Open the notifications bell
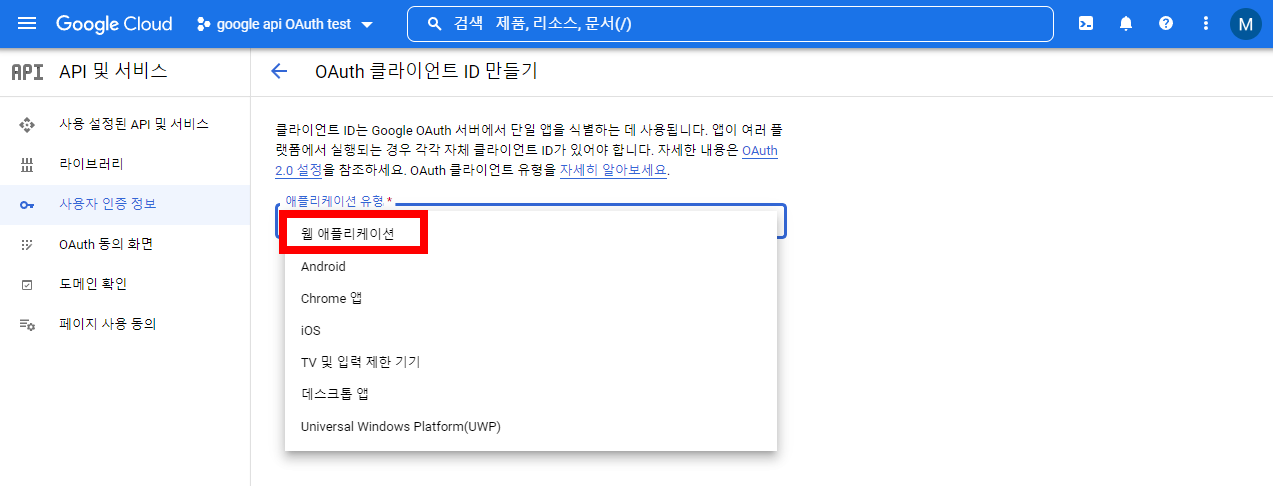 [x=1126, y=24]
